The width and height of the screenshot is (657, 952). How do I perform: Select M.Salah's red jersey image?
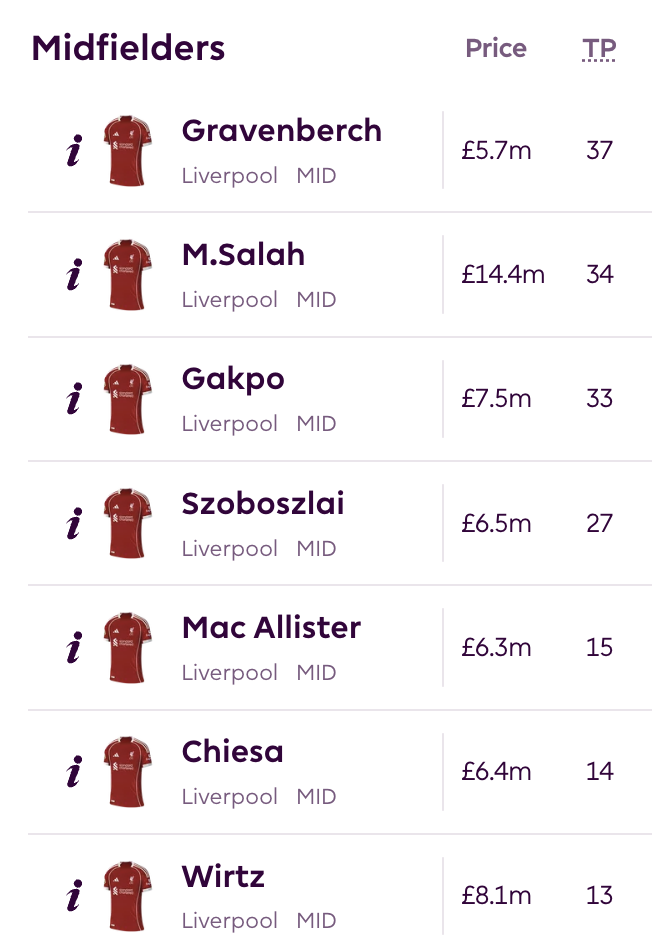[127, 275]
